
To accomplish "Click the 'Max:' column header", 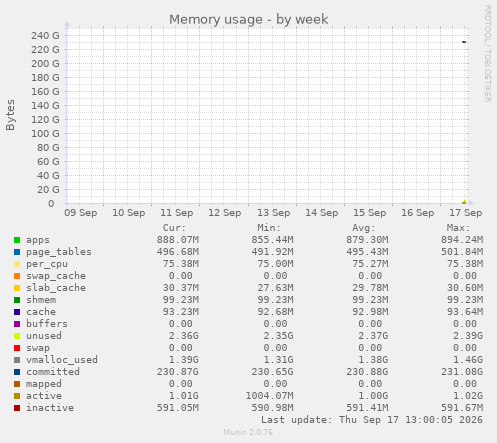I will click(458, 228).
